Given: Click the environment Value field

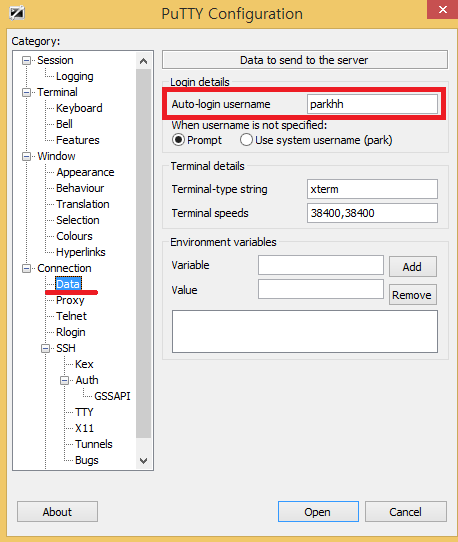Looking at the screenshot, I should coord(321,289).
